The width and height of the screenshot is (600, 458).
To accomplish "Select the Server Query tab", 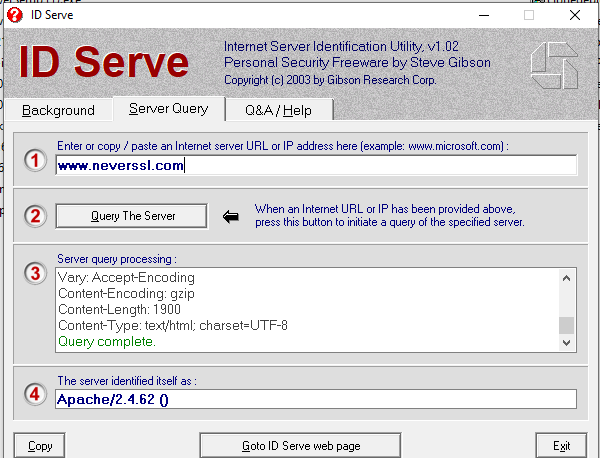I will click(x=169, y=109).
